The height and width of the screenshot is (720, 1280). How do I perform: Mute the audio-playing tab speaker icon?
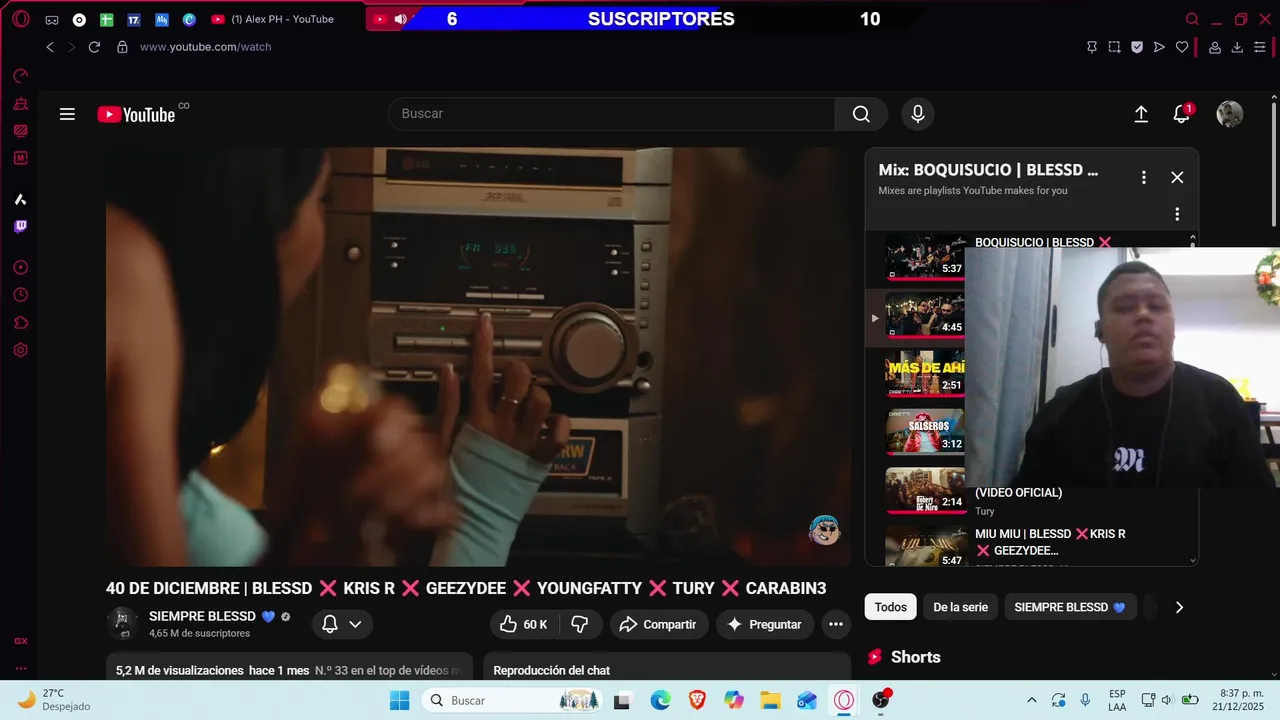pos(400,19)
